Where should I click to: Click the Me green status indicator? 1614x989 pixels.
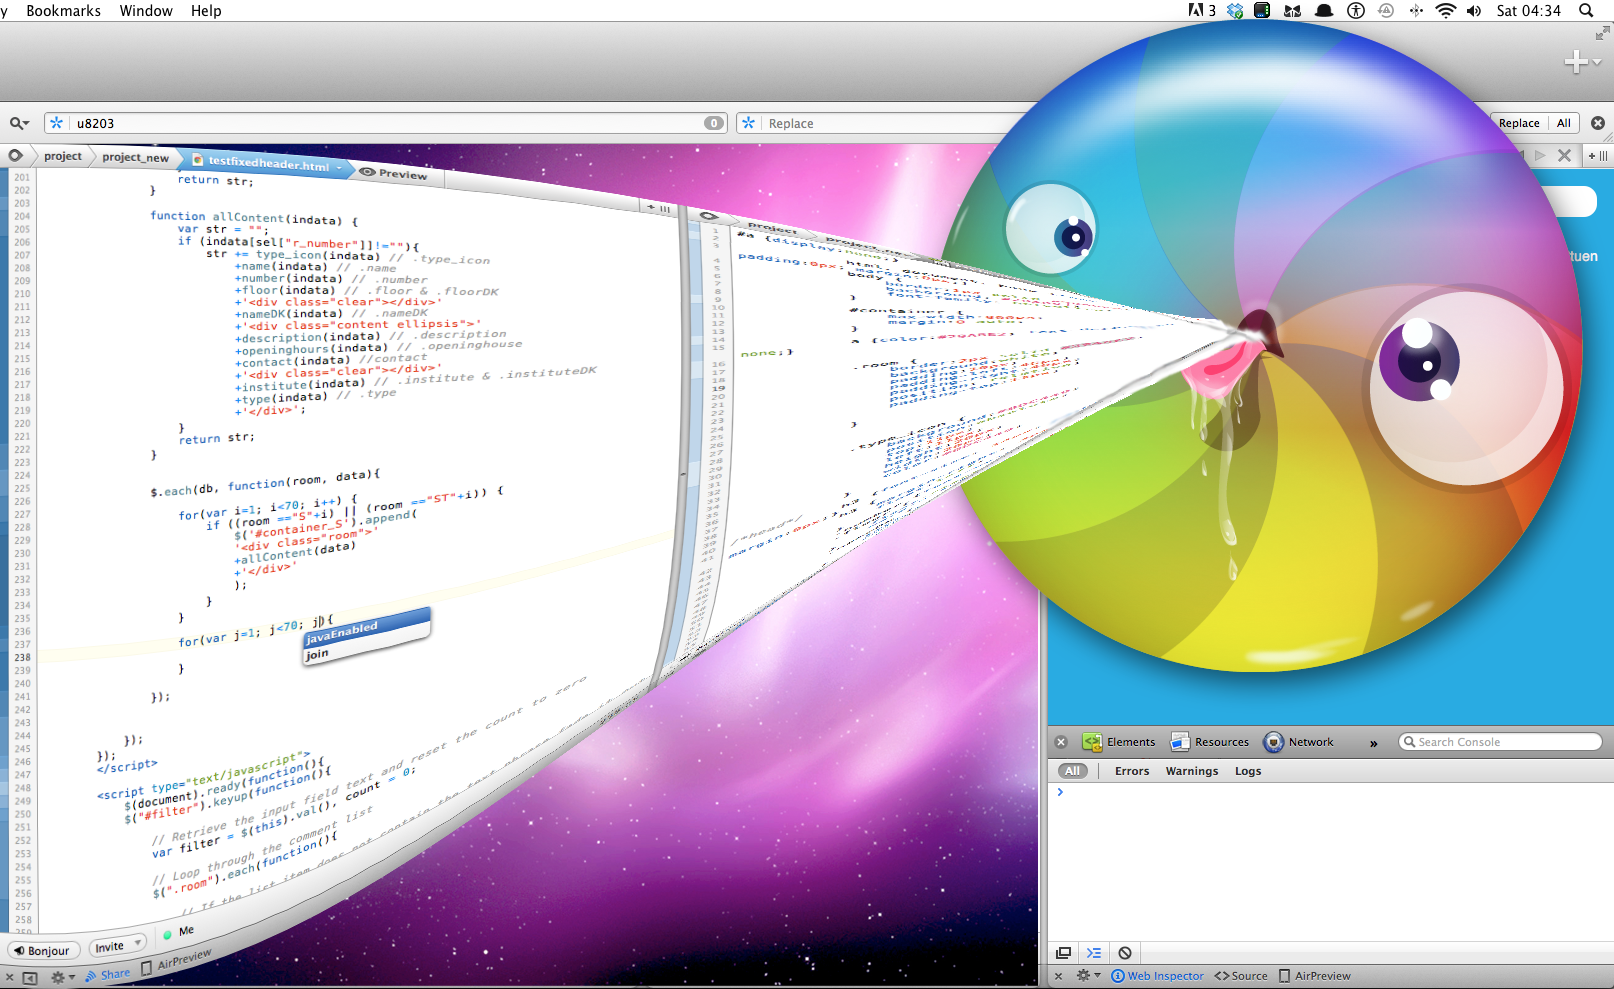(167, 935)
